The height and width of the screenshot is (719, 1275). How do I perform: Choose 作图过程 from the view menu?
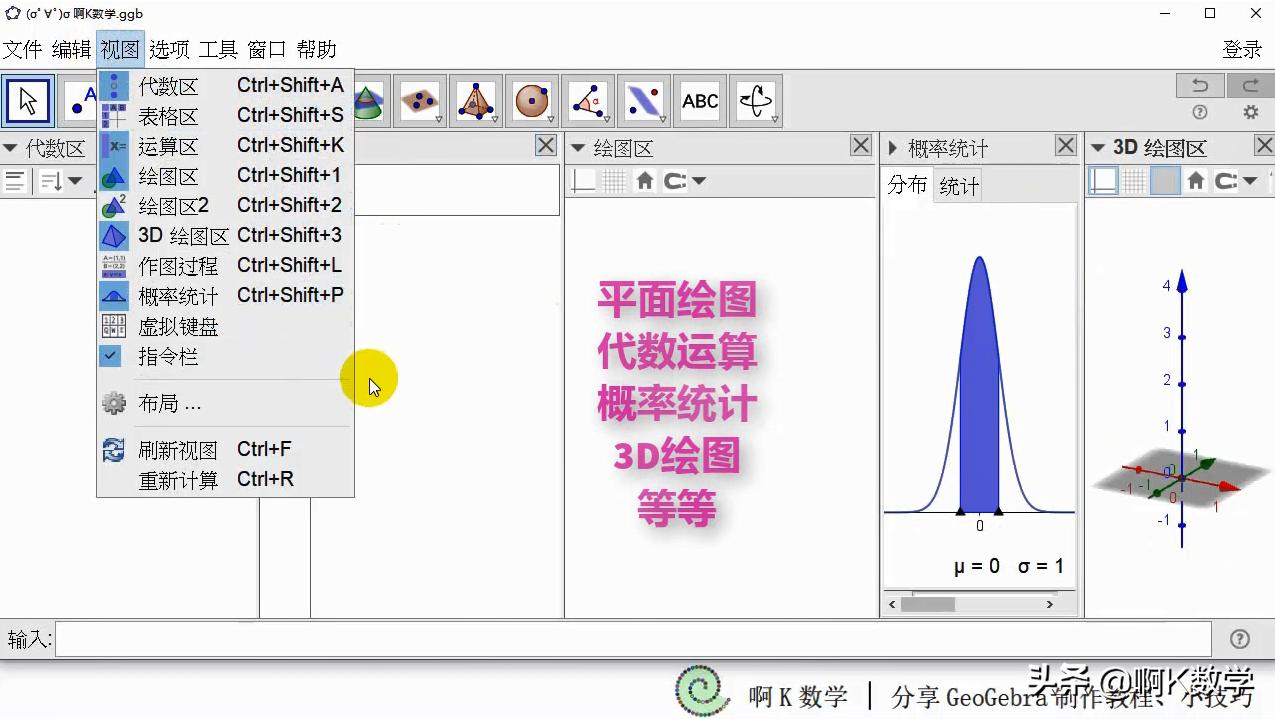click(x=225, y=266)
